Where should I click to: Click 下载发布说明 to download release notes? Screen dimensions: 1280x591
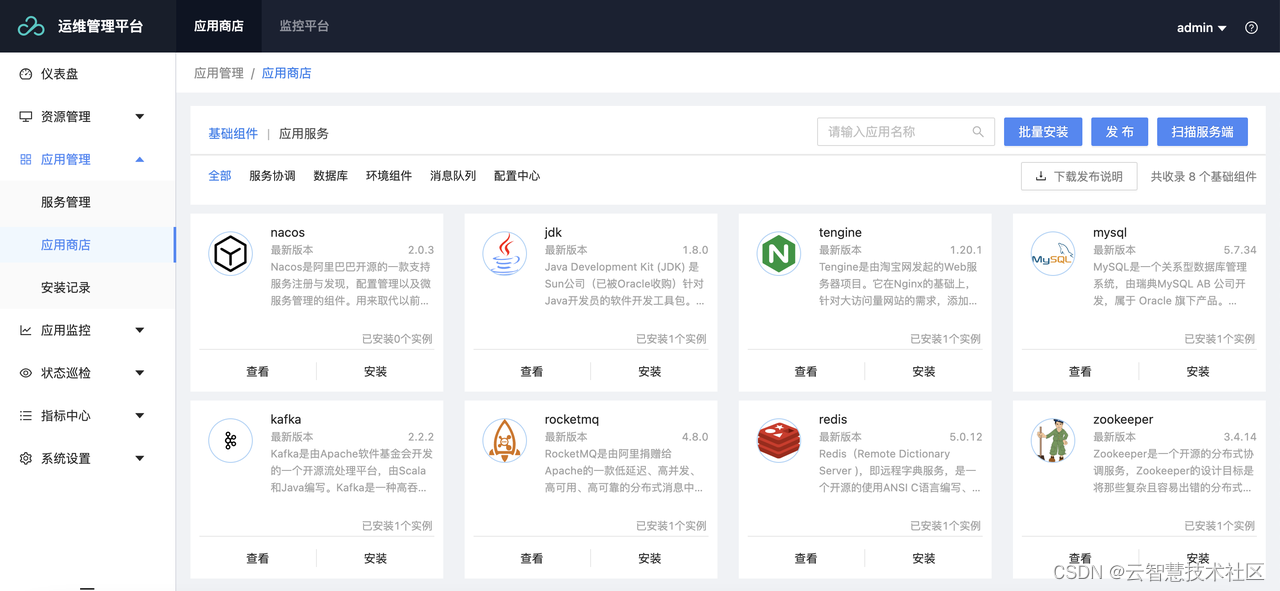tap(1079, 176)
